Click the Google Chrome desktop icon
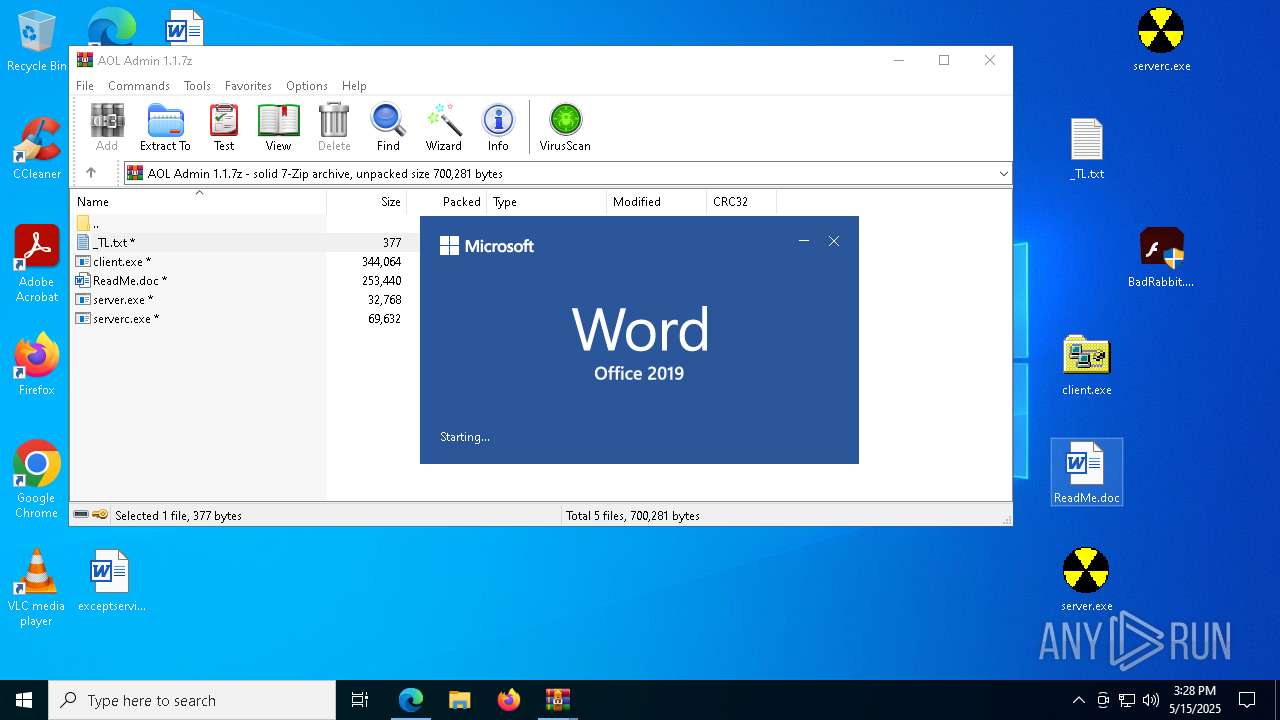Viewport: 1280px width, 720px height. (36, 480)
